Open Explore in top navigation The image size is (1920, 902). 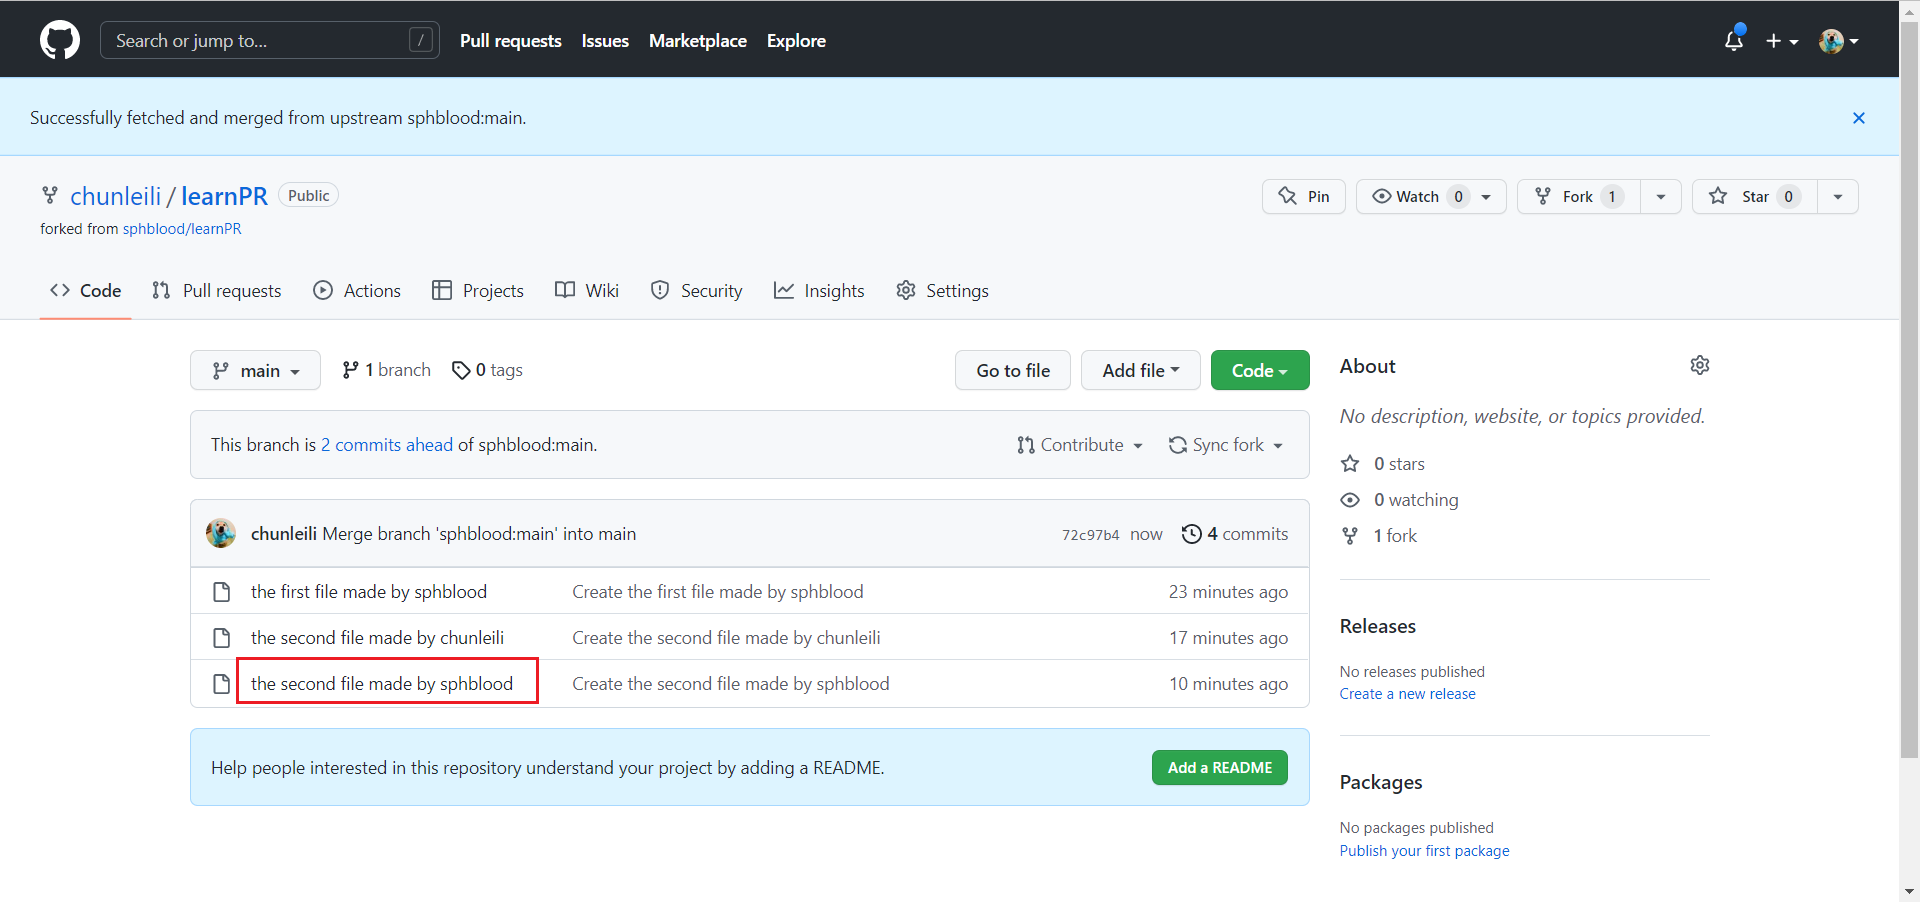(x=796, y=41)
